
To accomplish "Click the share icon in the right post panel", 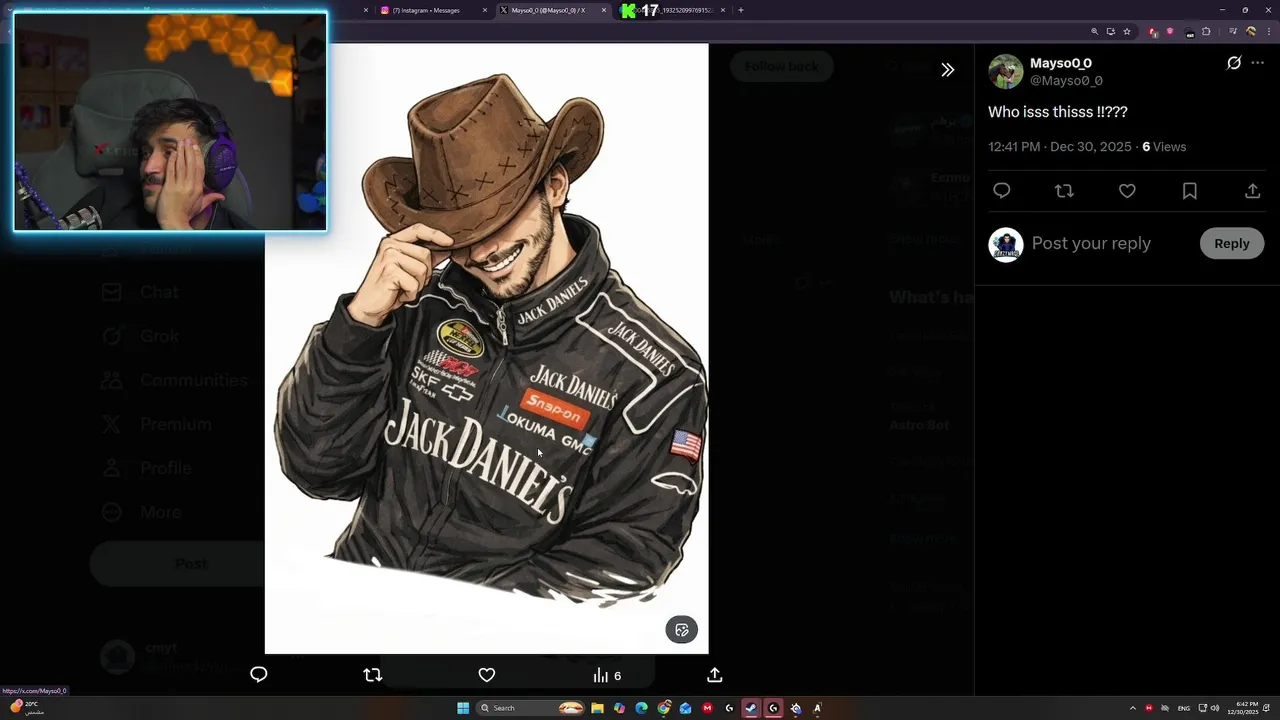I will tap(1252, 191).
